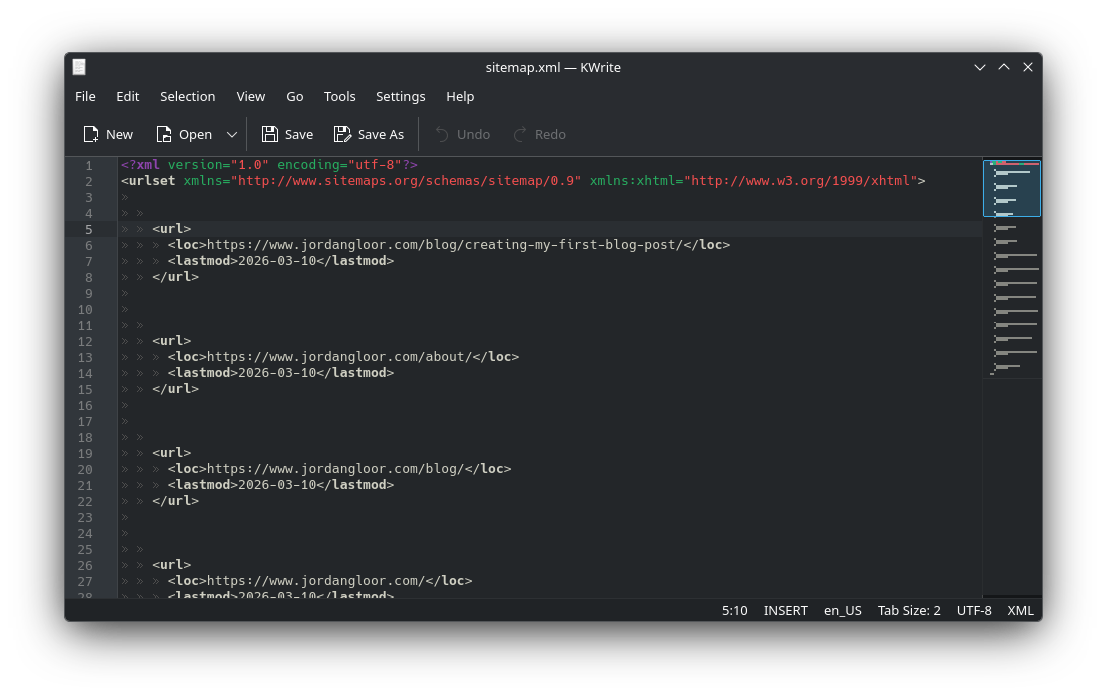1107x698 pixels.
Task: Click the minimap scrollbar viewport
Action: point(1012,188)
